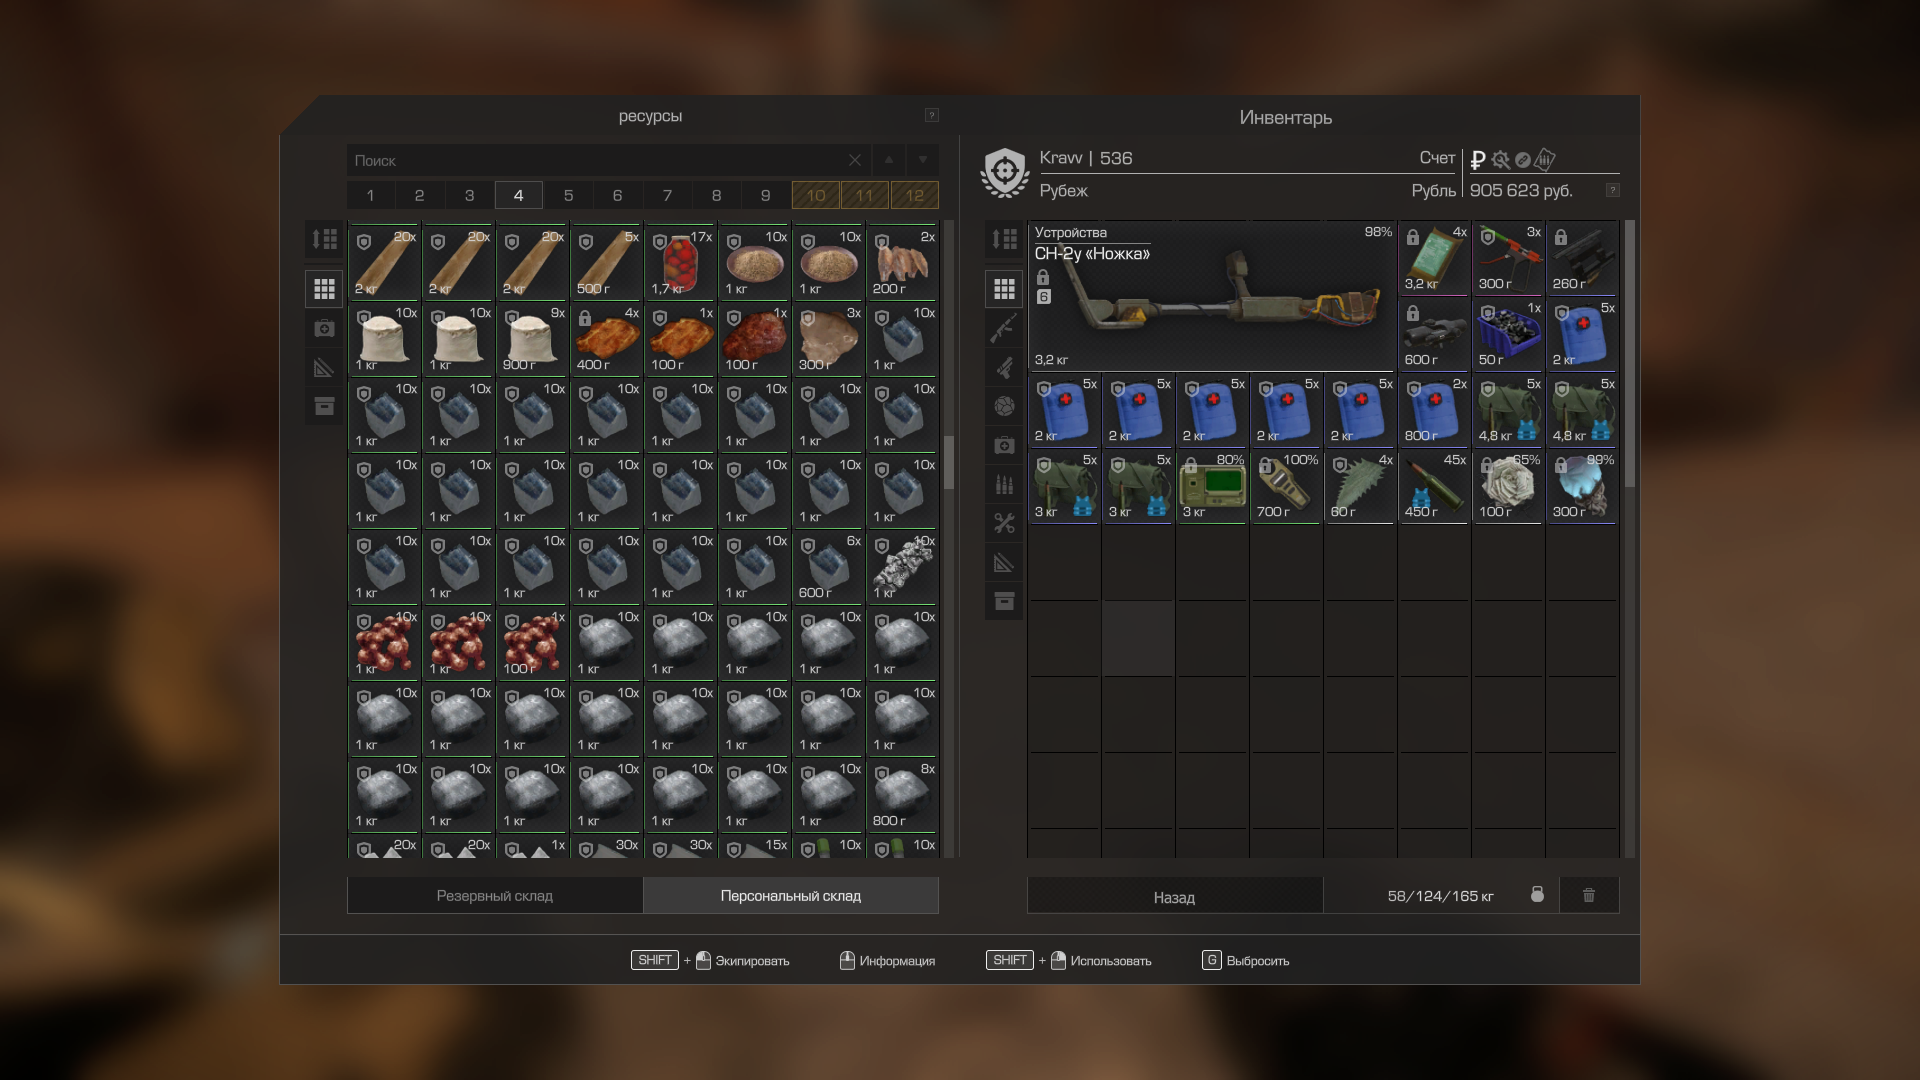Select the 9x flour sack 900 г
The height and width of the screenshot is (1080, 1920).
tap(533, 338)
